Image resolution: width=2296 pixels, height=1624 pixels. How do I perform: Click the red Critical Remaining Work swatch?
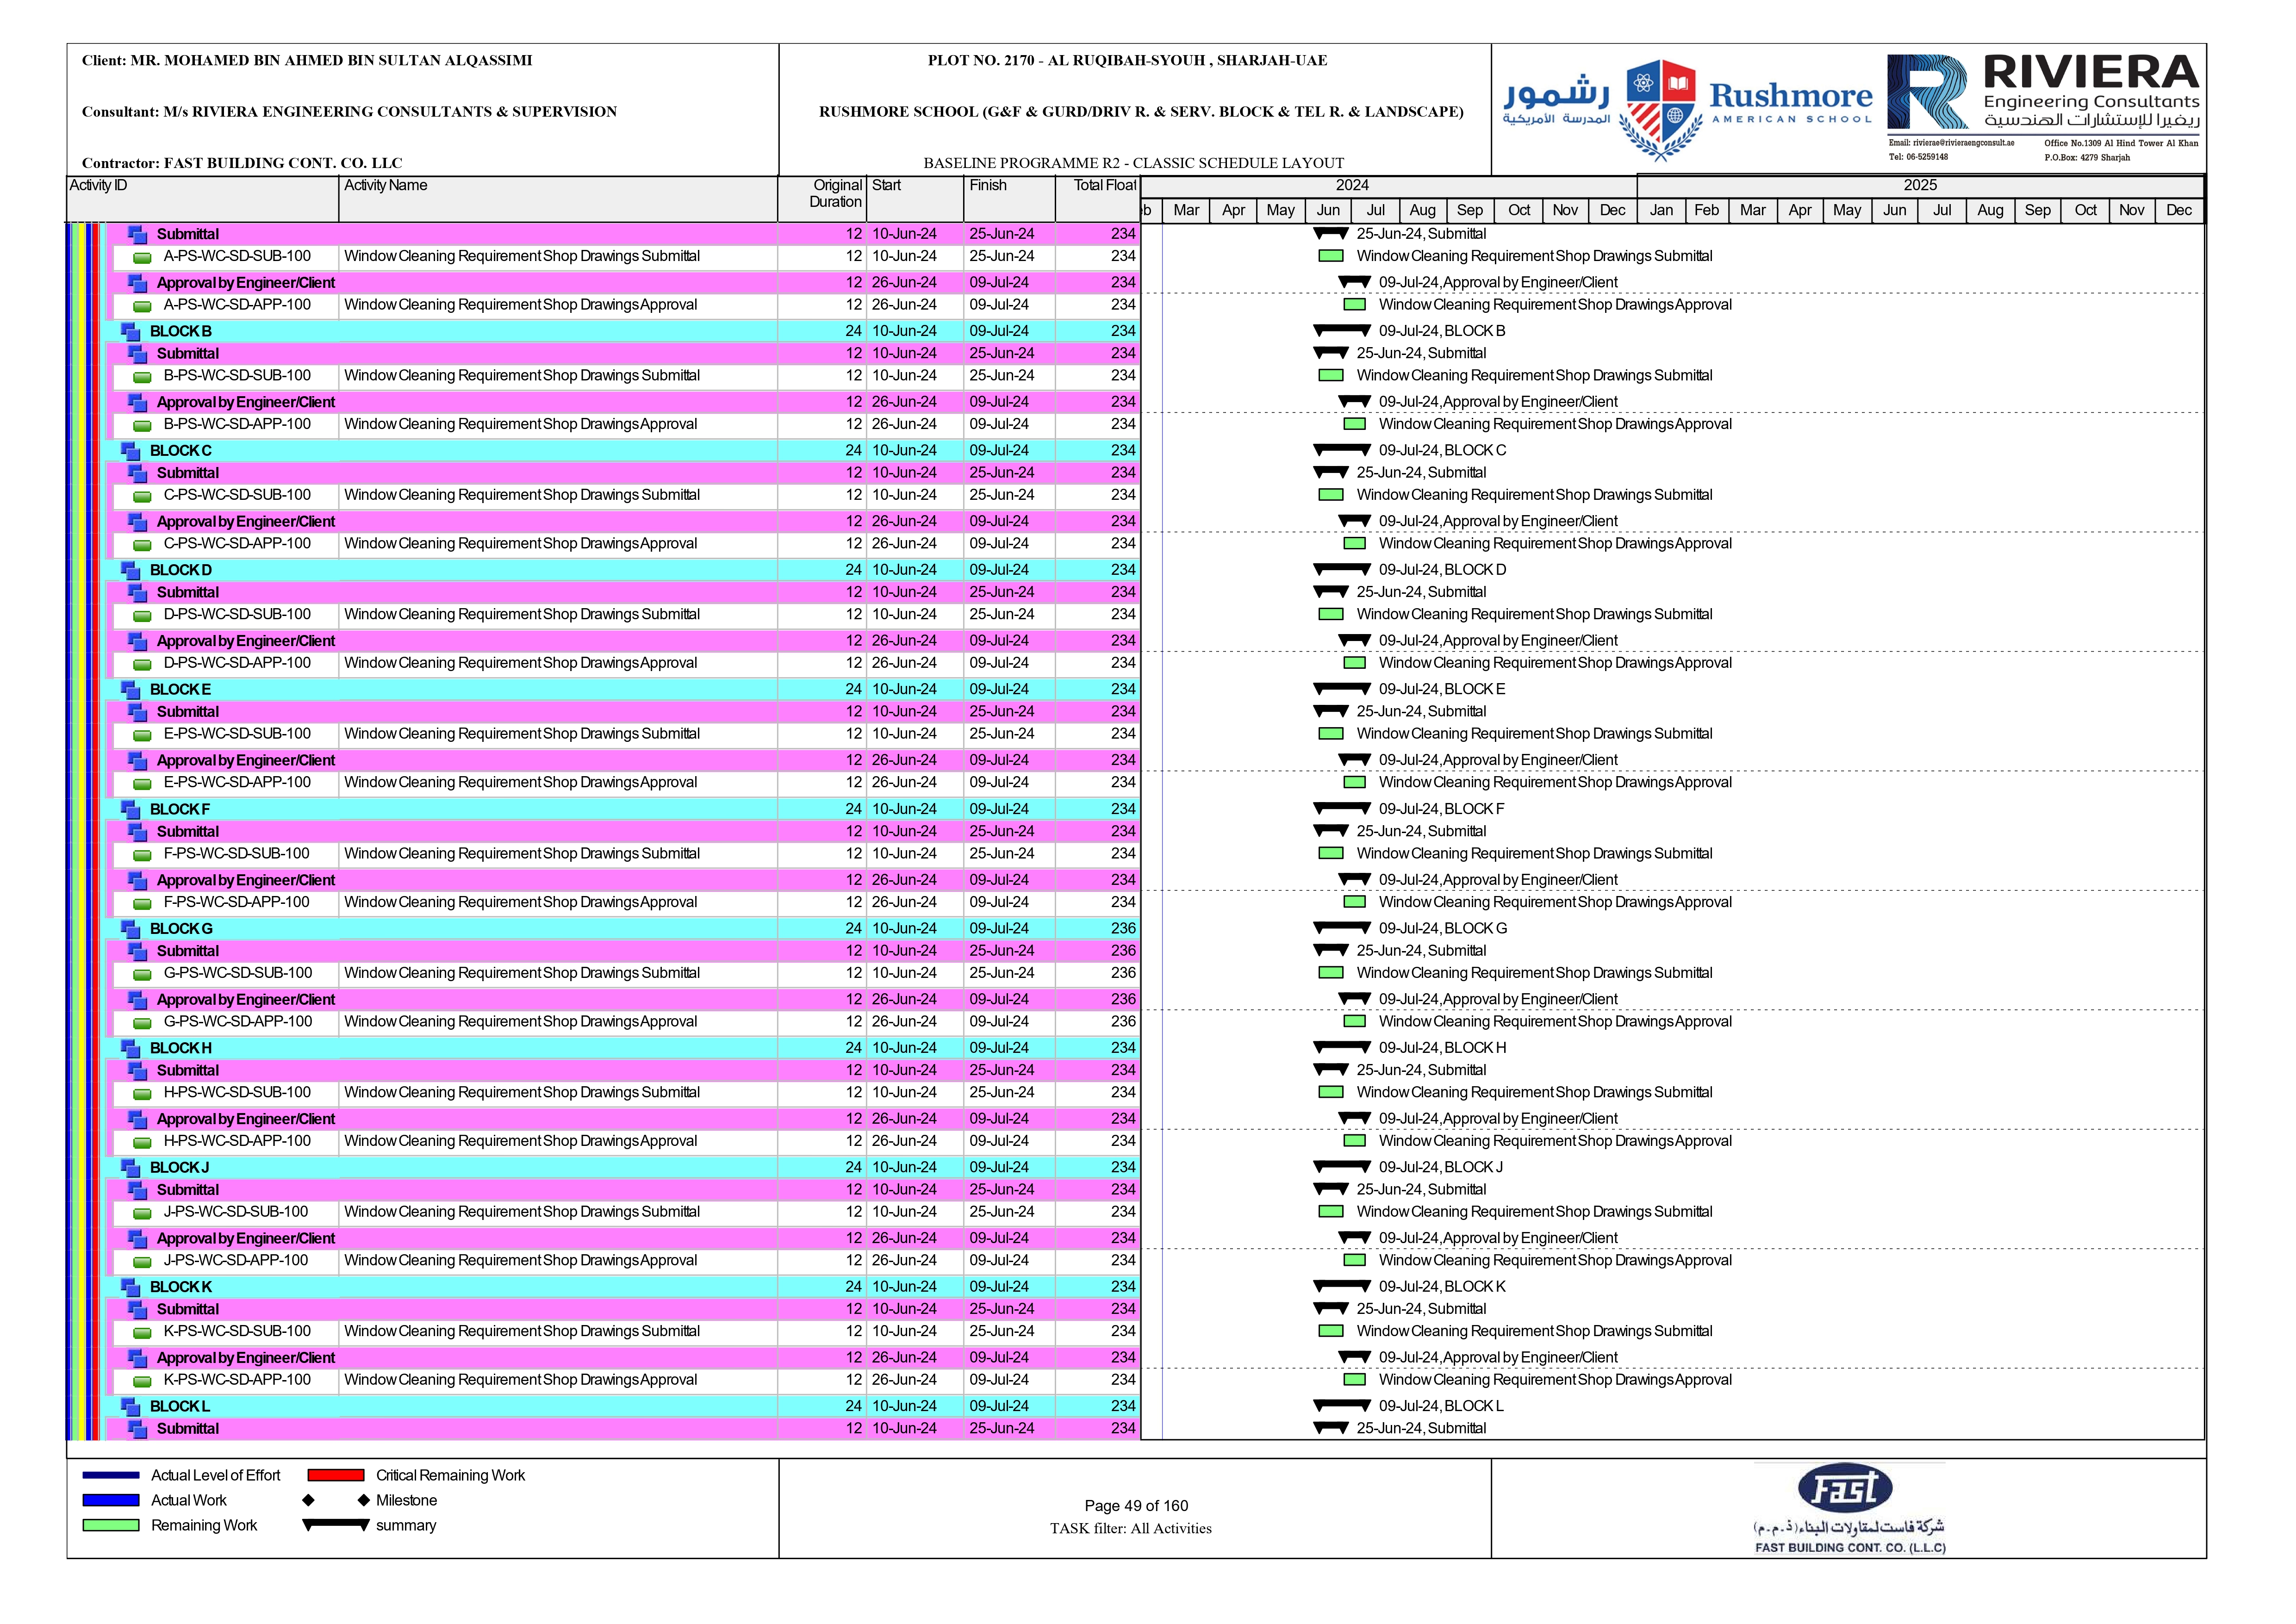336,1476
